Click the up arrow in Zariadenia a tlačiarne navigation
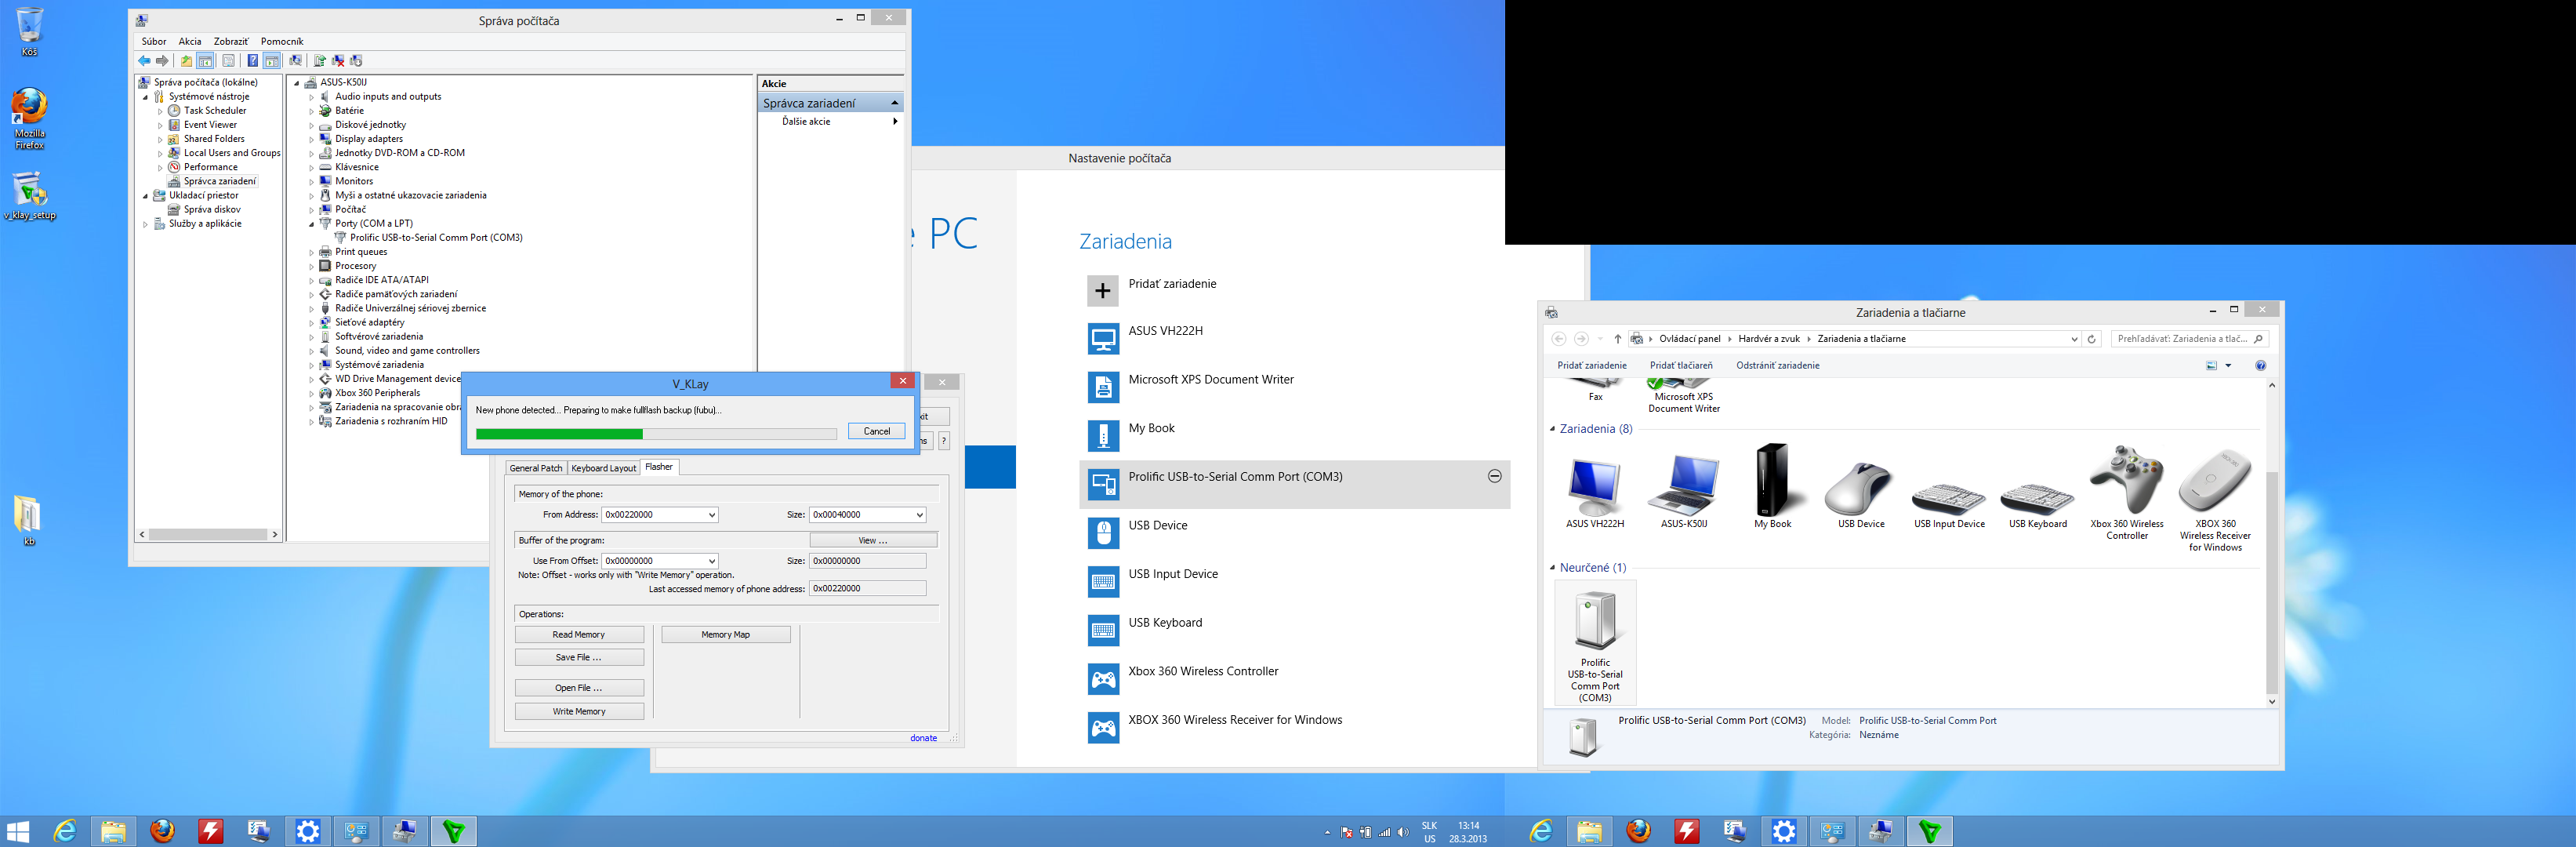2576x847 pixels. tap(1617, 339)
